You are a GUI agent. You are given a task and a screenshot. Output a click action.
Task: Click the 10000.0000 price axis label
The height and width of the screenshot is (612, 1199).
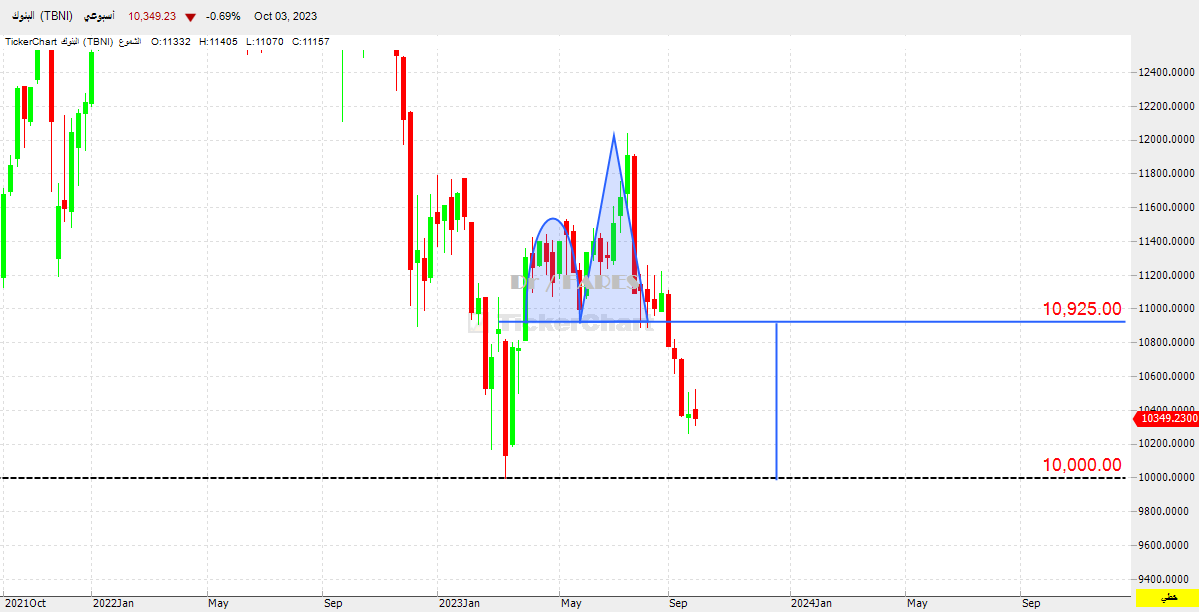coord(1165,477)
